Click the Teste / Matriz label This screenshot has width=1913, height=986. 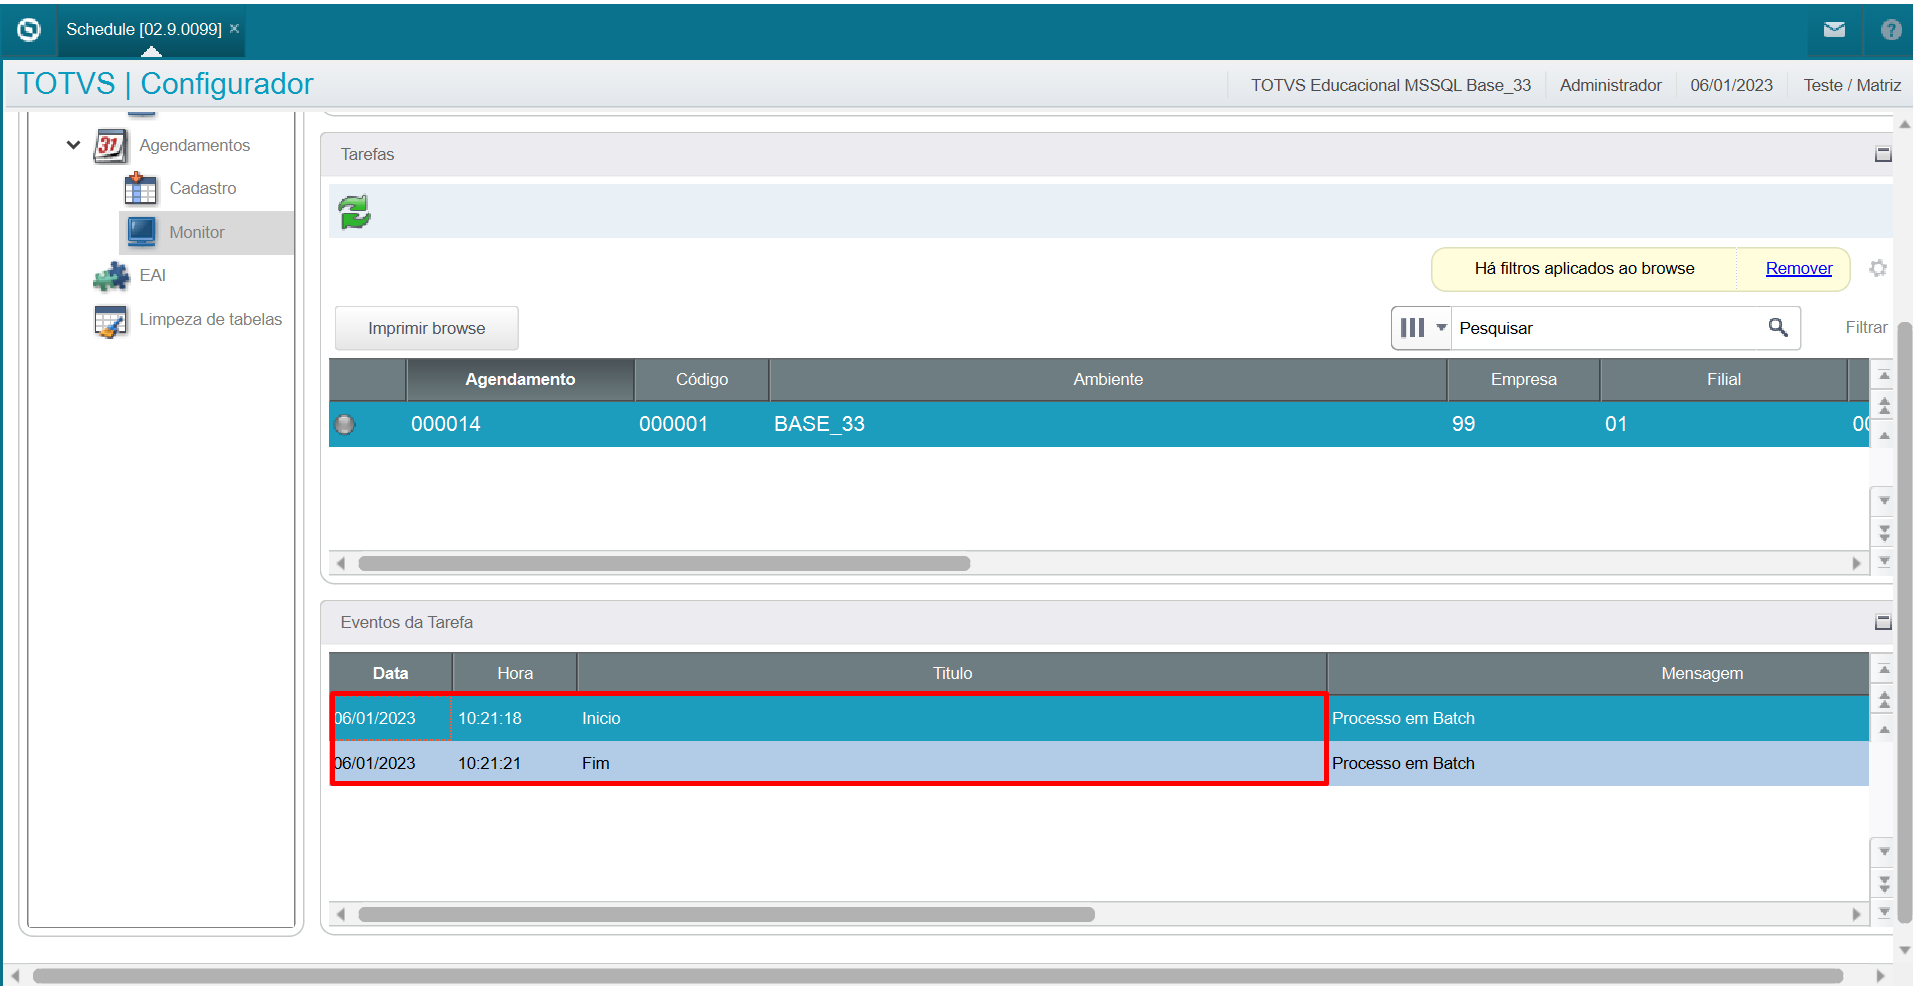pyautogui.click(x=1852, y=85)
